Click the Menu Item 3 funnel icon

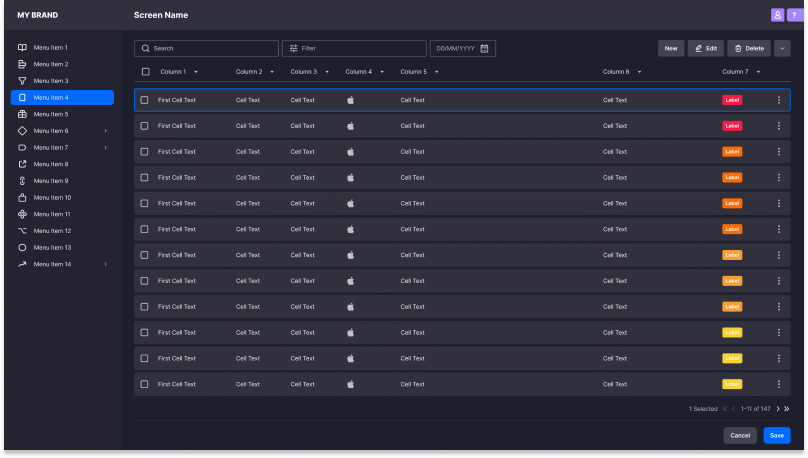tap(22, 81)
